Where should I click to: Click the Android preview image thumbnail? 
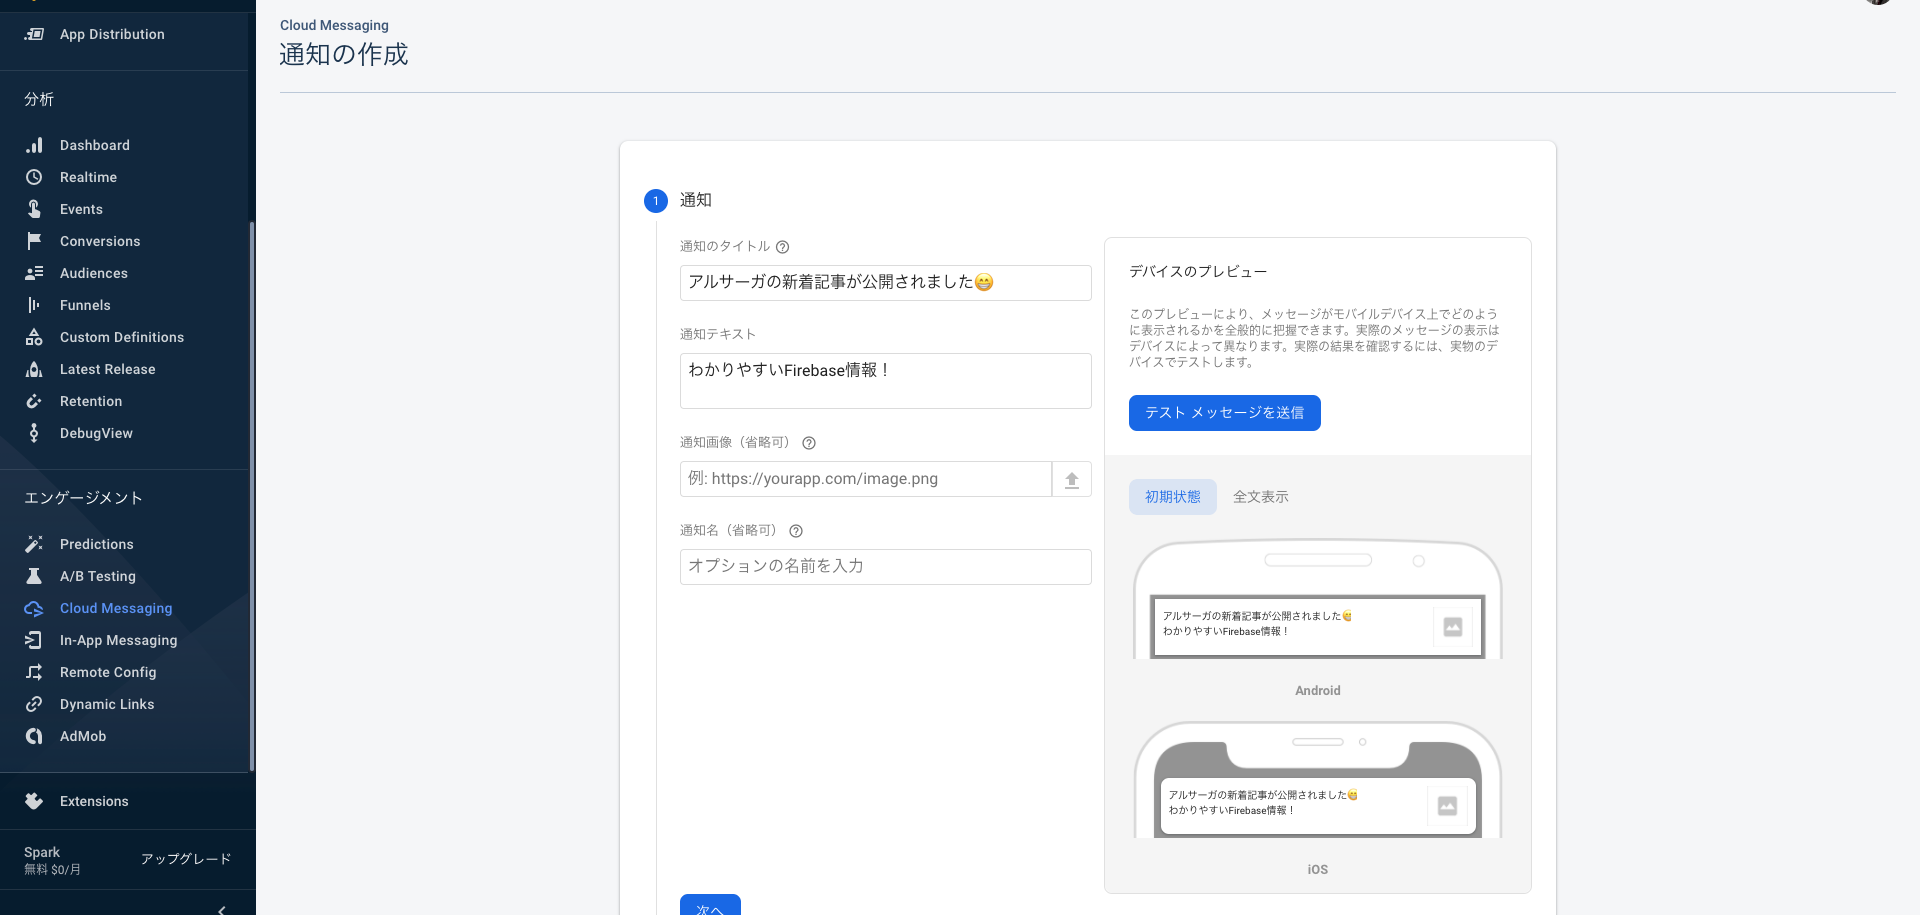pos(1453,627)
